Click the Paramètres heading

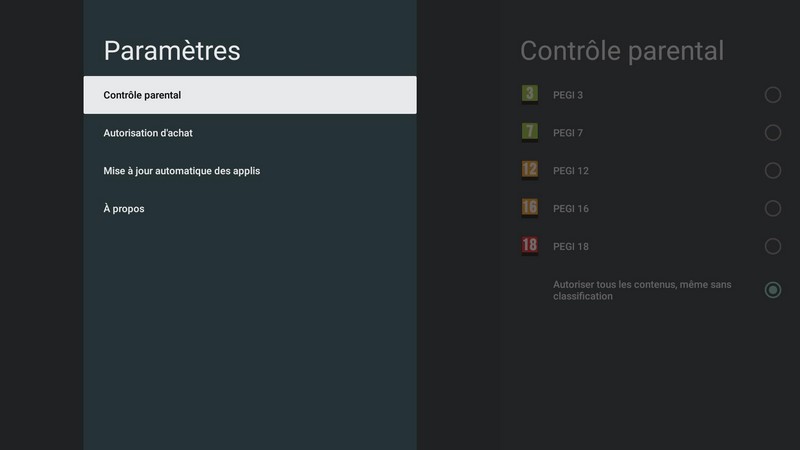tap(172, 50)
